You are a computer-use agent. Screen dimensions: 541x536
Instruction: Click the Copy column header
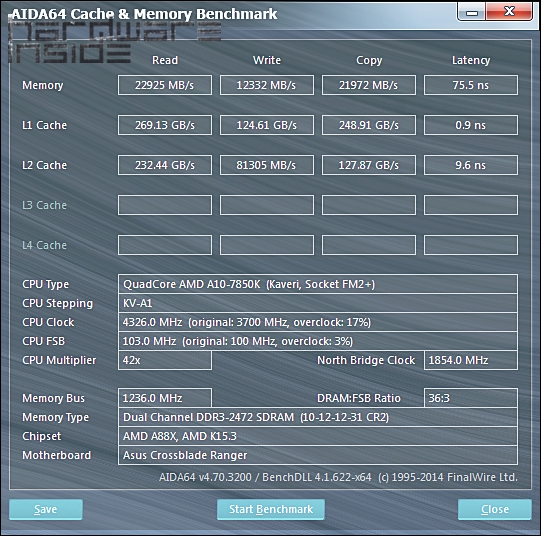point(369,60)
